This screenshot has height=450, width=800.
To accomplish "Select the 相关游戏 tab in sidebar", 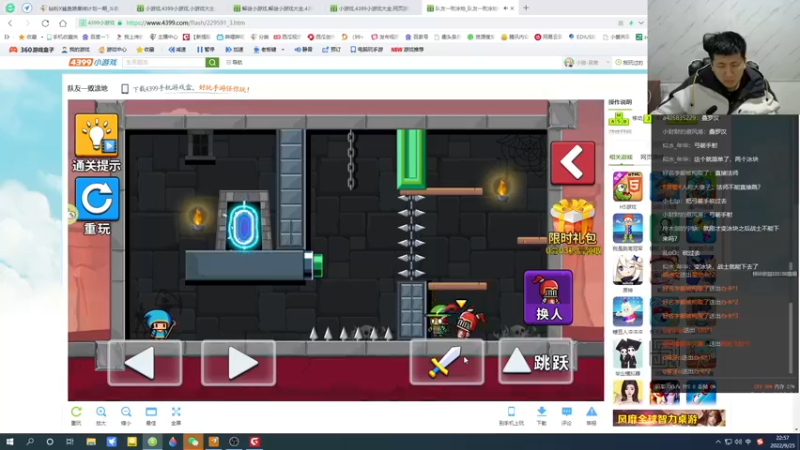I will tap(620, 157).
